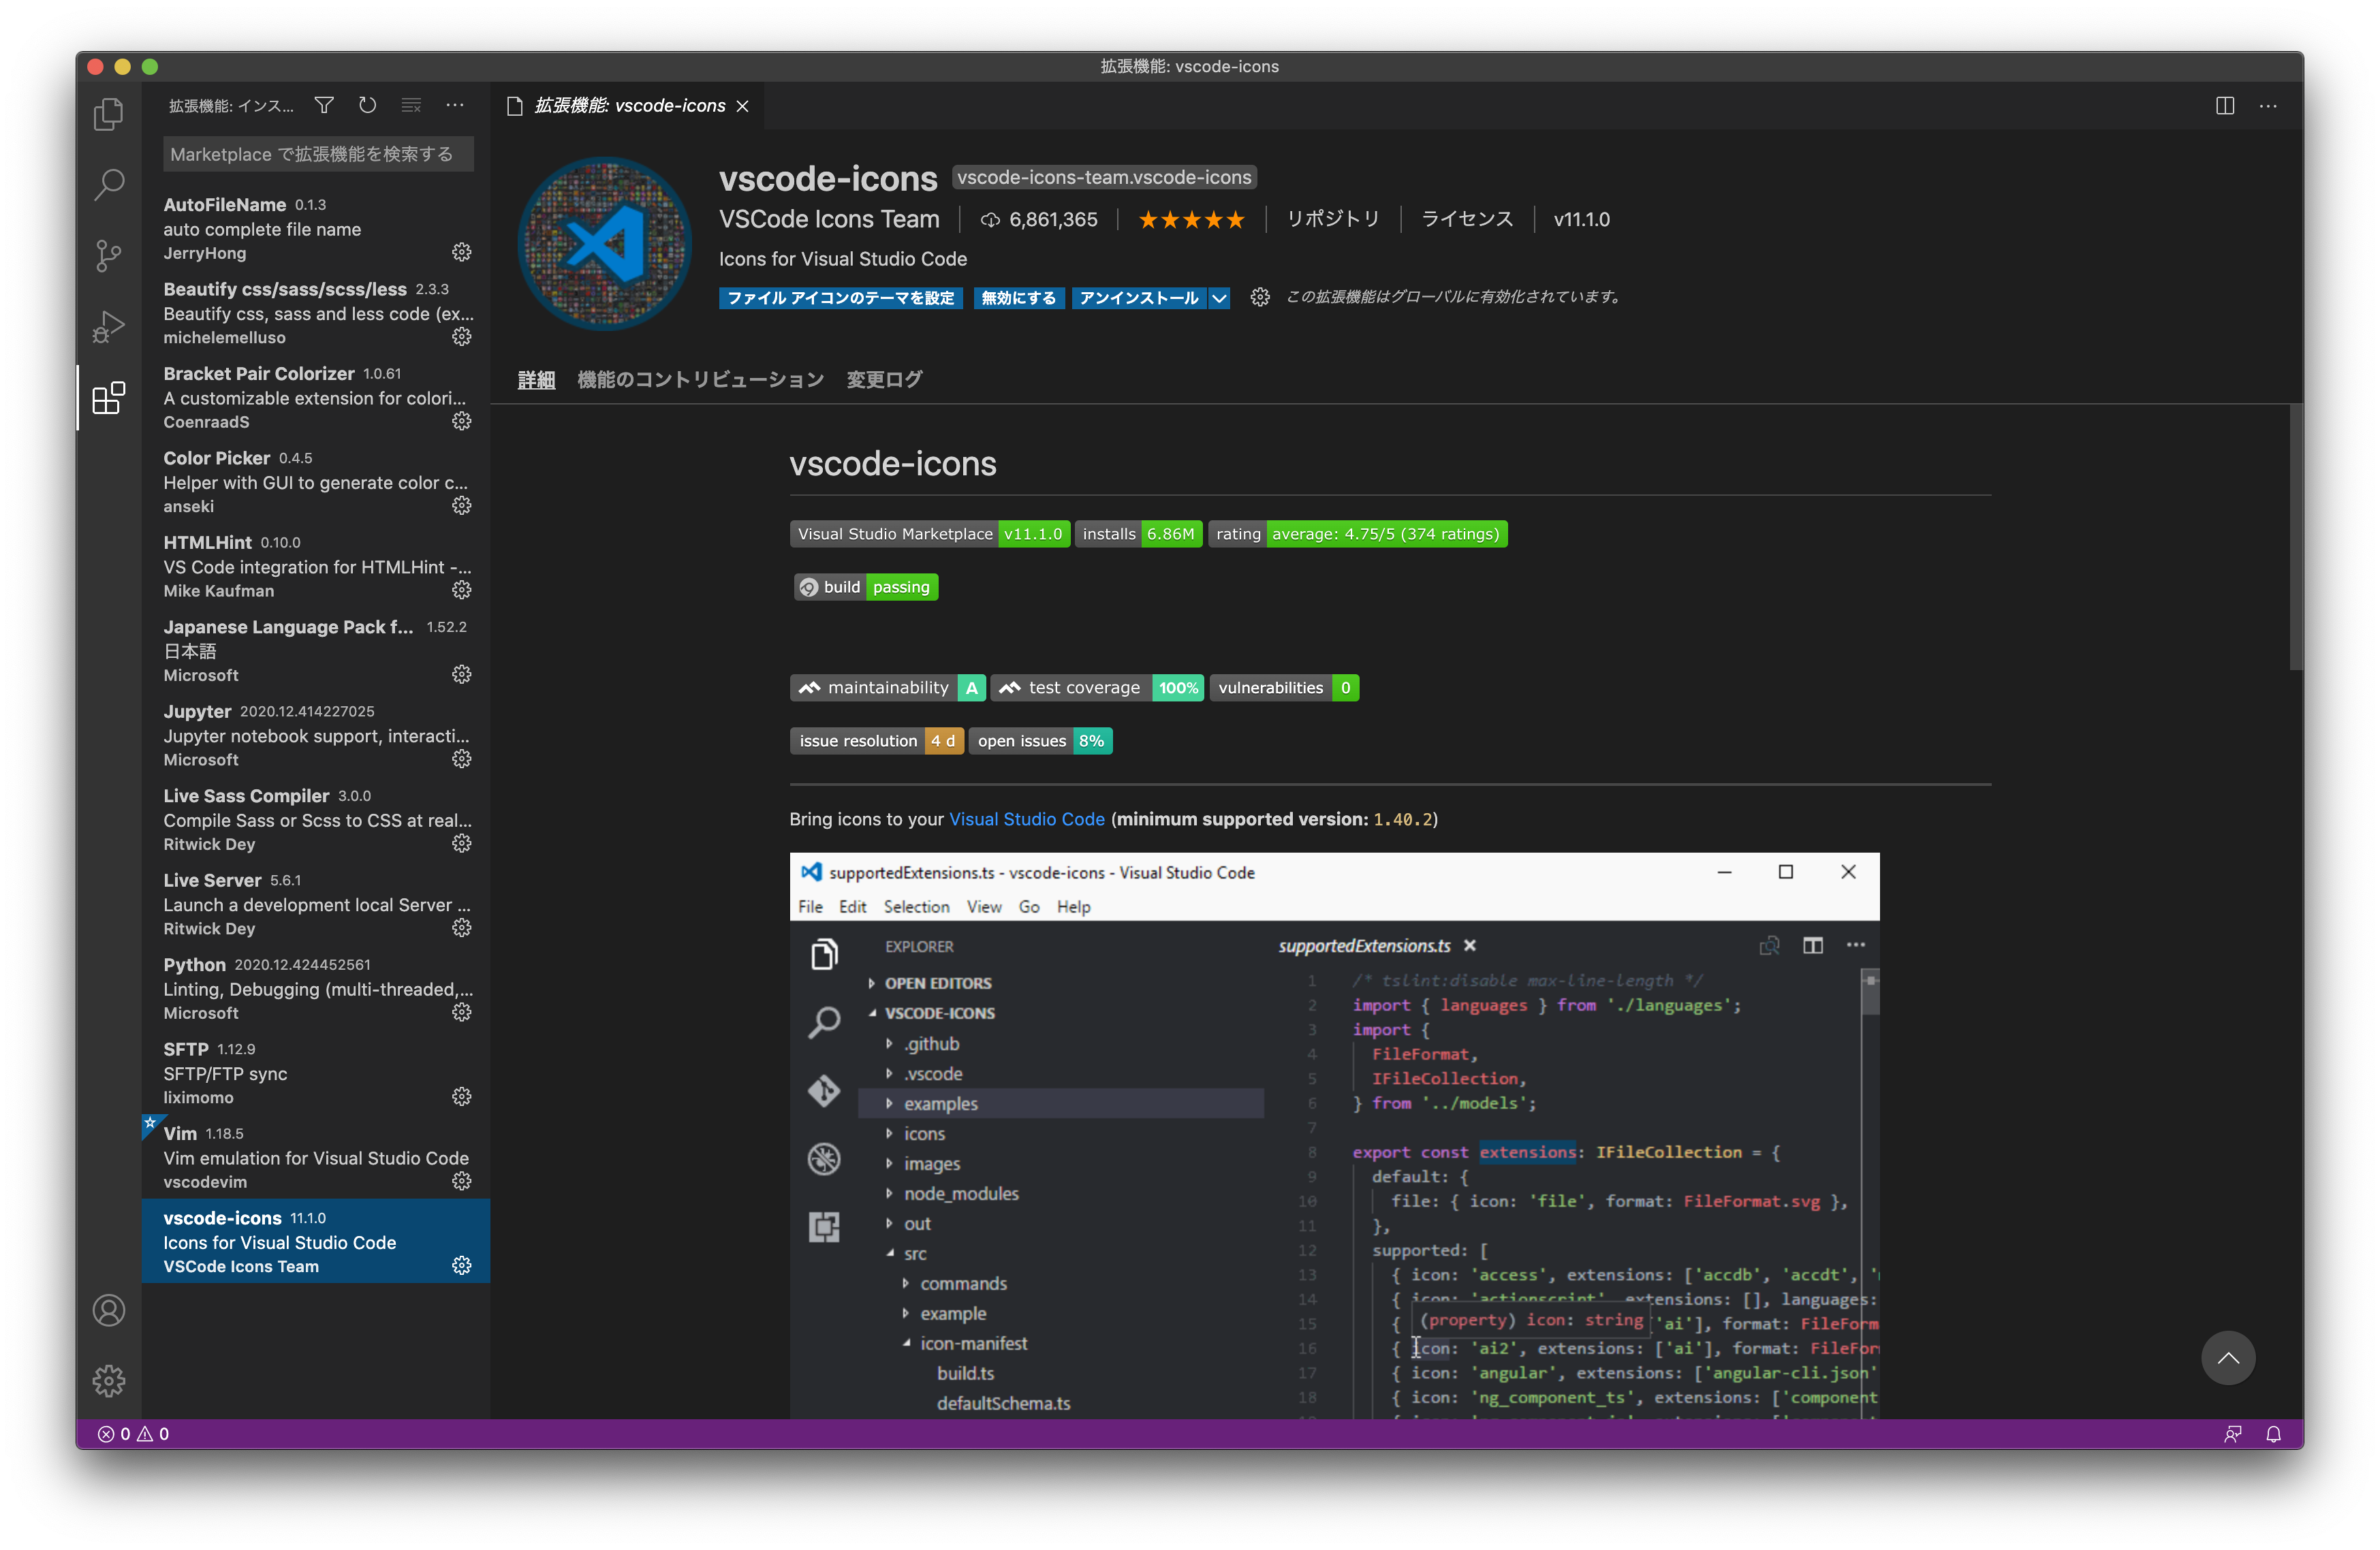Screen dimensions: 2380x1550
Task: Select the 拡張機能: vscode-icons editor tab
Action: tap(628, 106)
